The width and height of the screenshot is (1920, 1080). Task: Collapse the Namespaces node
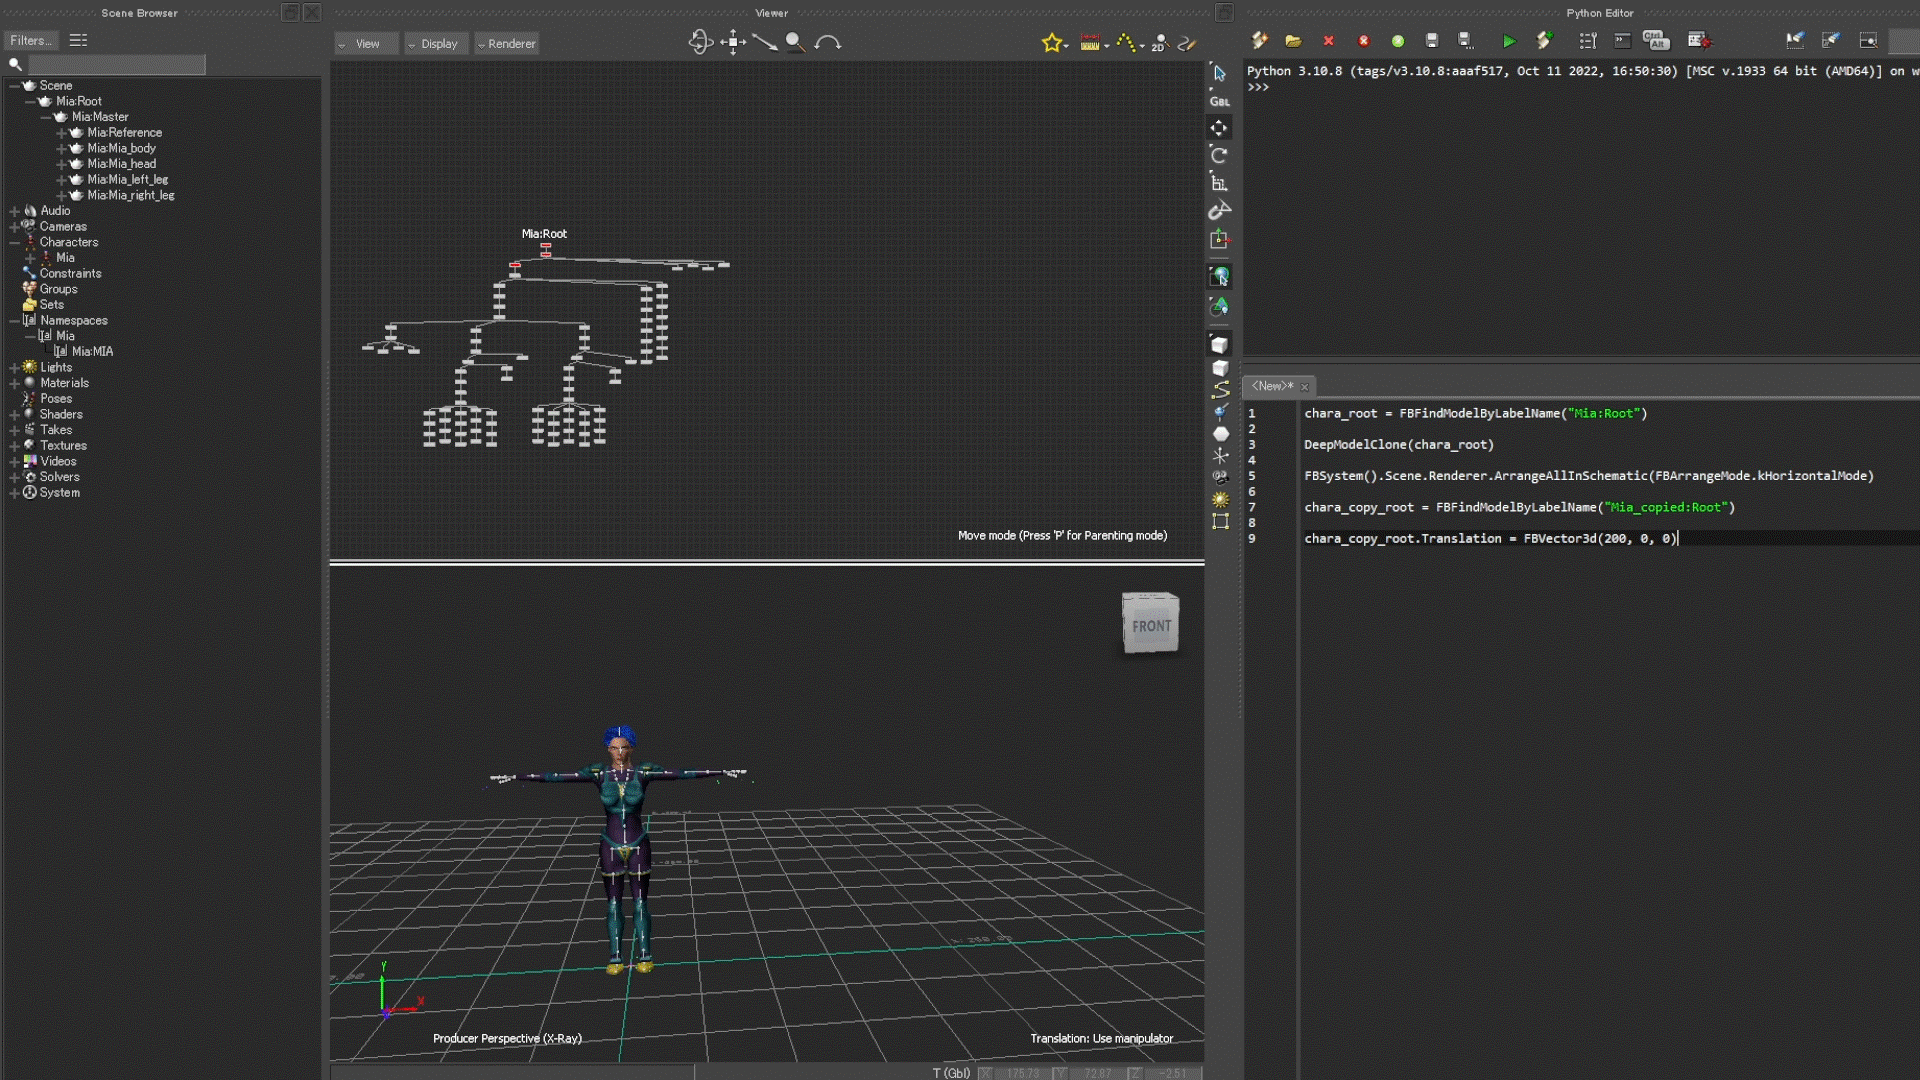pos(14,321)
